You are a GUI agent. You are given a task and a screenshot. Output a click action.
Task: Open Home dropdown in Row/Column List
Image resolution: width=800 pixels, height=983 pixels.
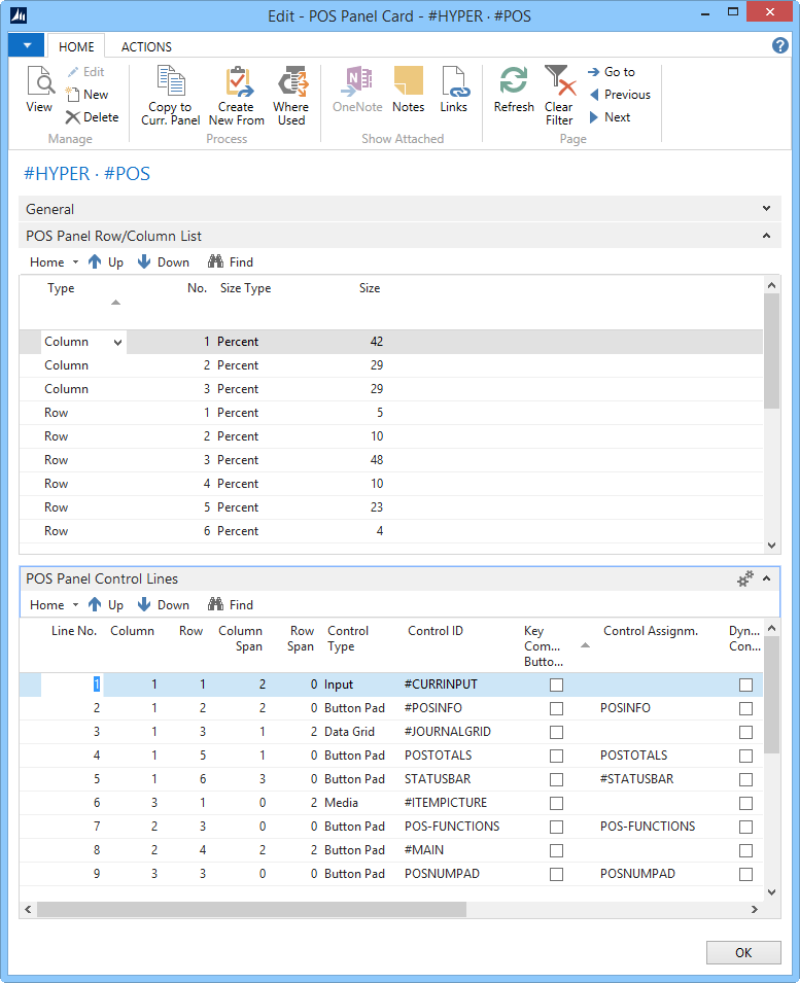tap(54, 262)
